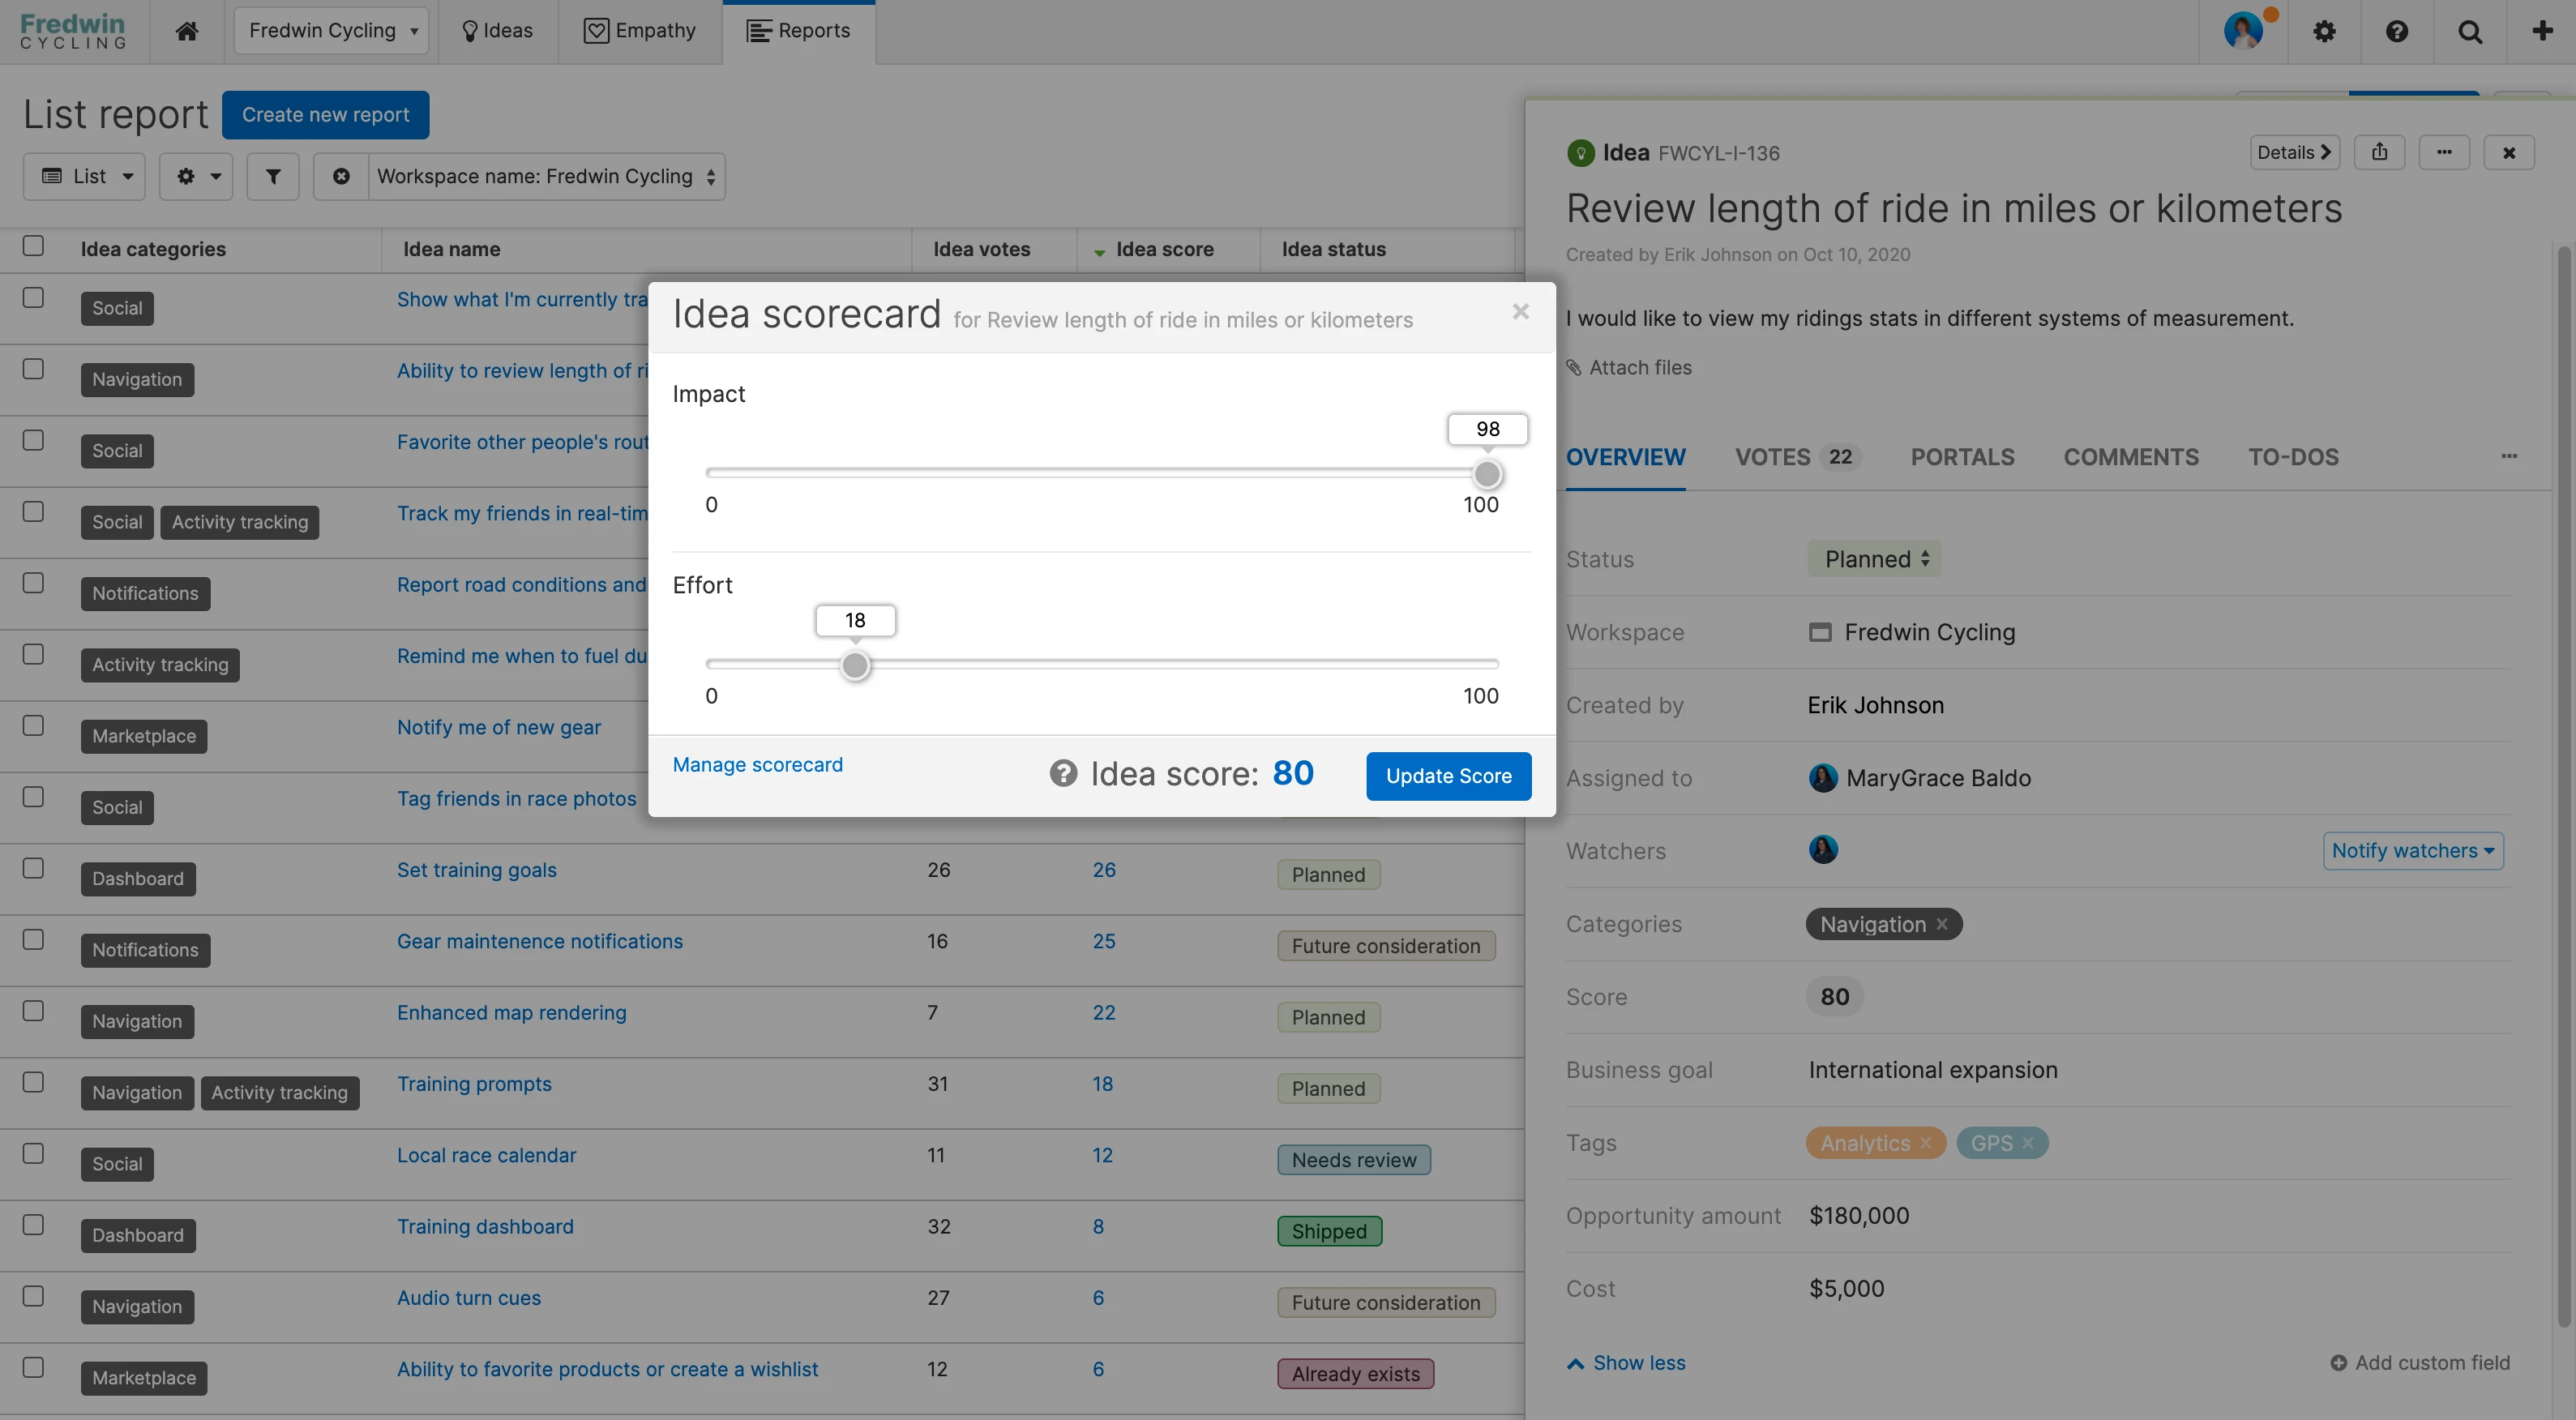Open the Manage scorecard link
Screen dimensions: 2576x1420
click(x=757, y=764)
